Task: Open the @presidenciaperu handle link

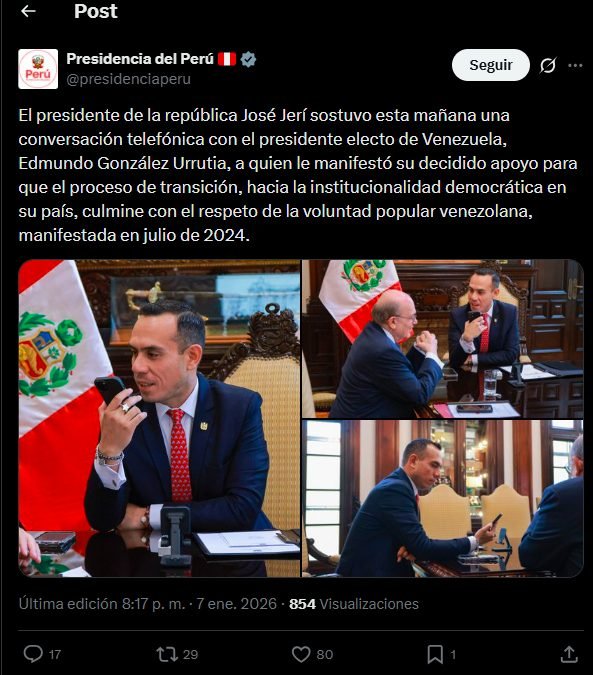Action: coord(128,79)
